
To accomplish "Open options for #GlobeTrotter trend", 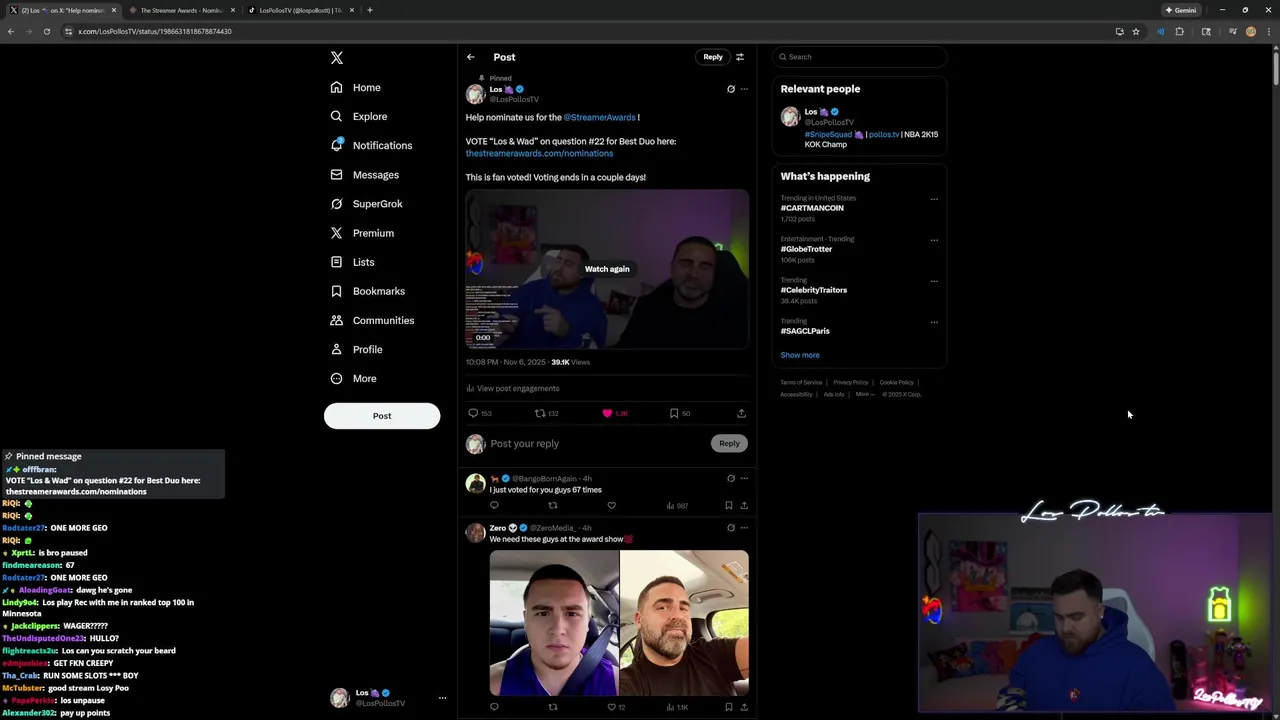I will [x=934, y=240].
